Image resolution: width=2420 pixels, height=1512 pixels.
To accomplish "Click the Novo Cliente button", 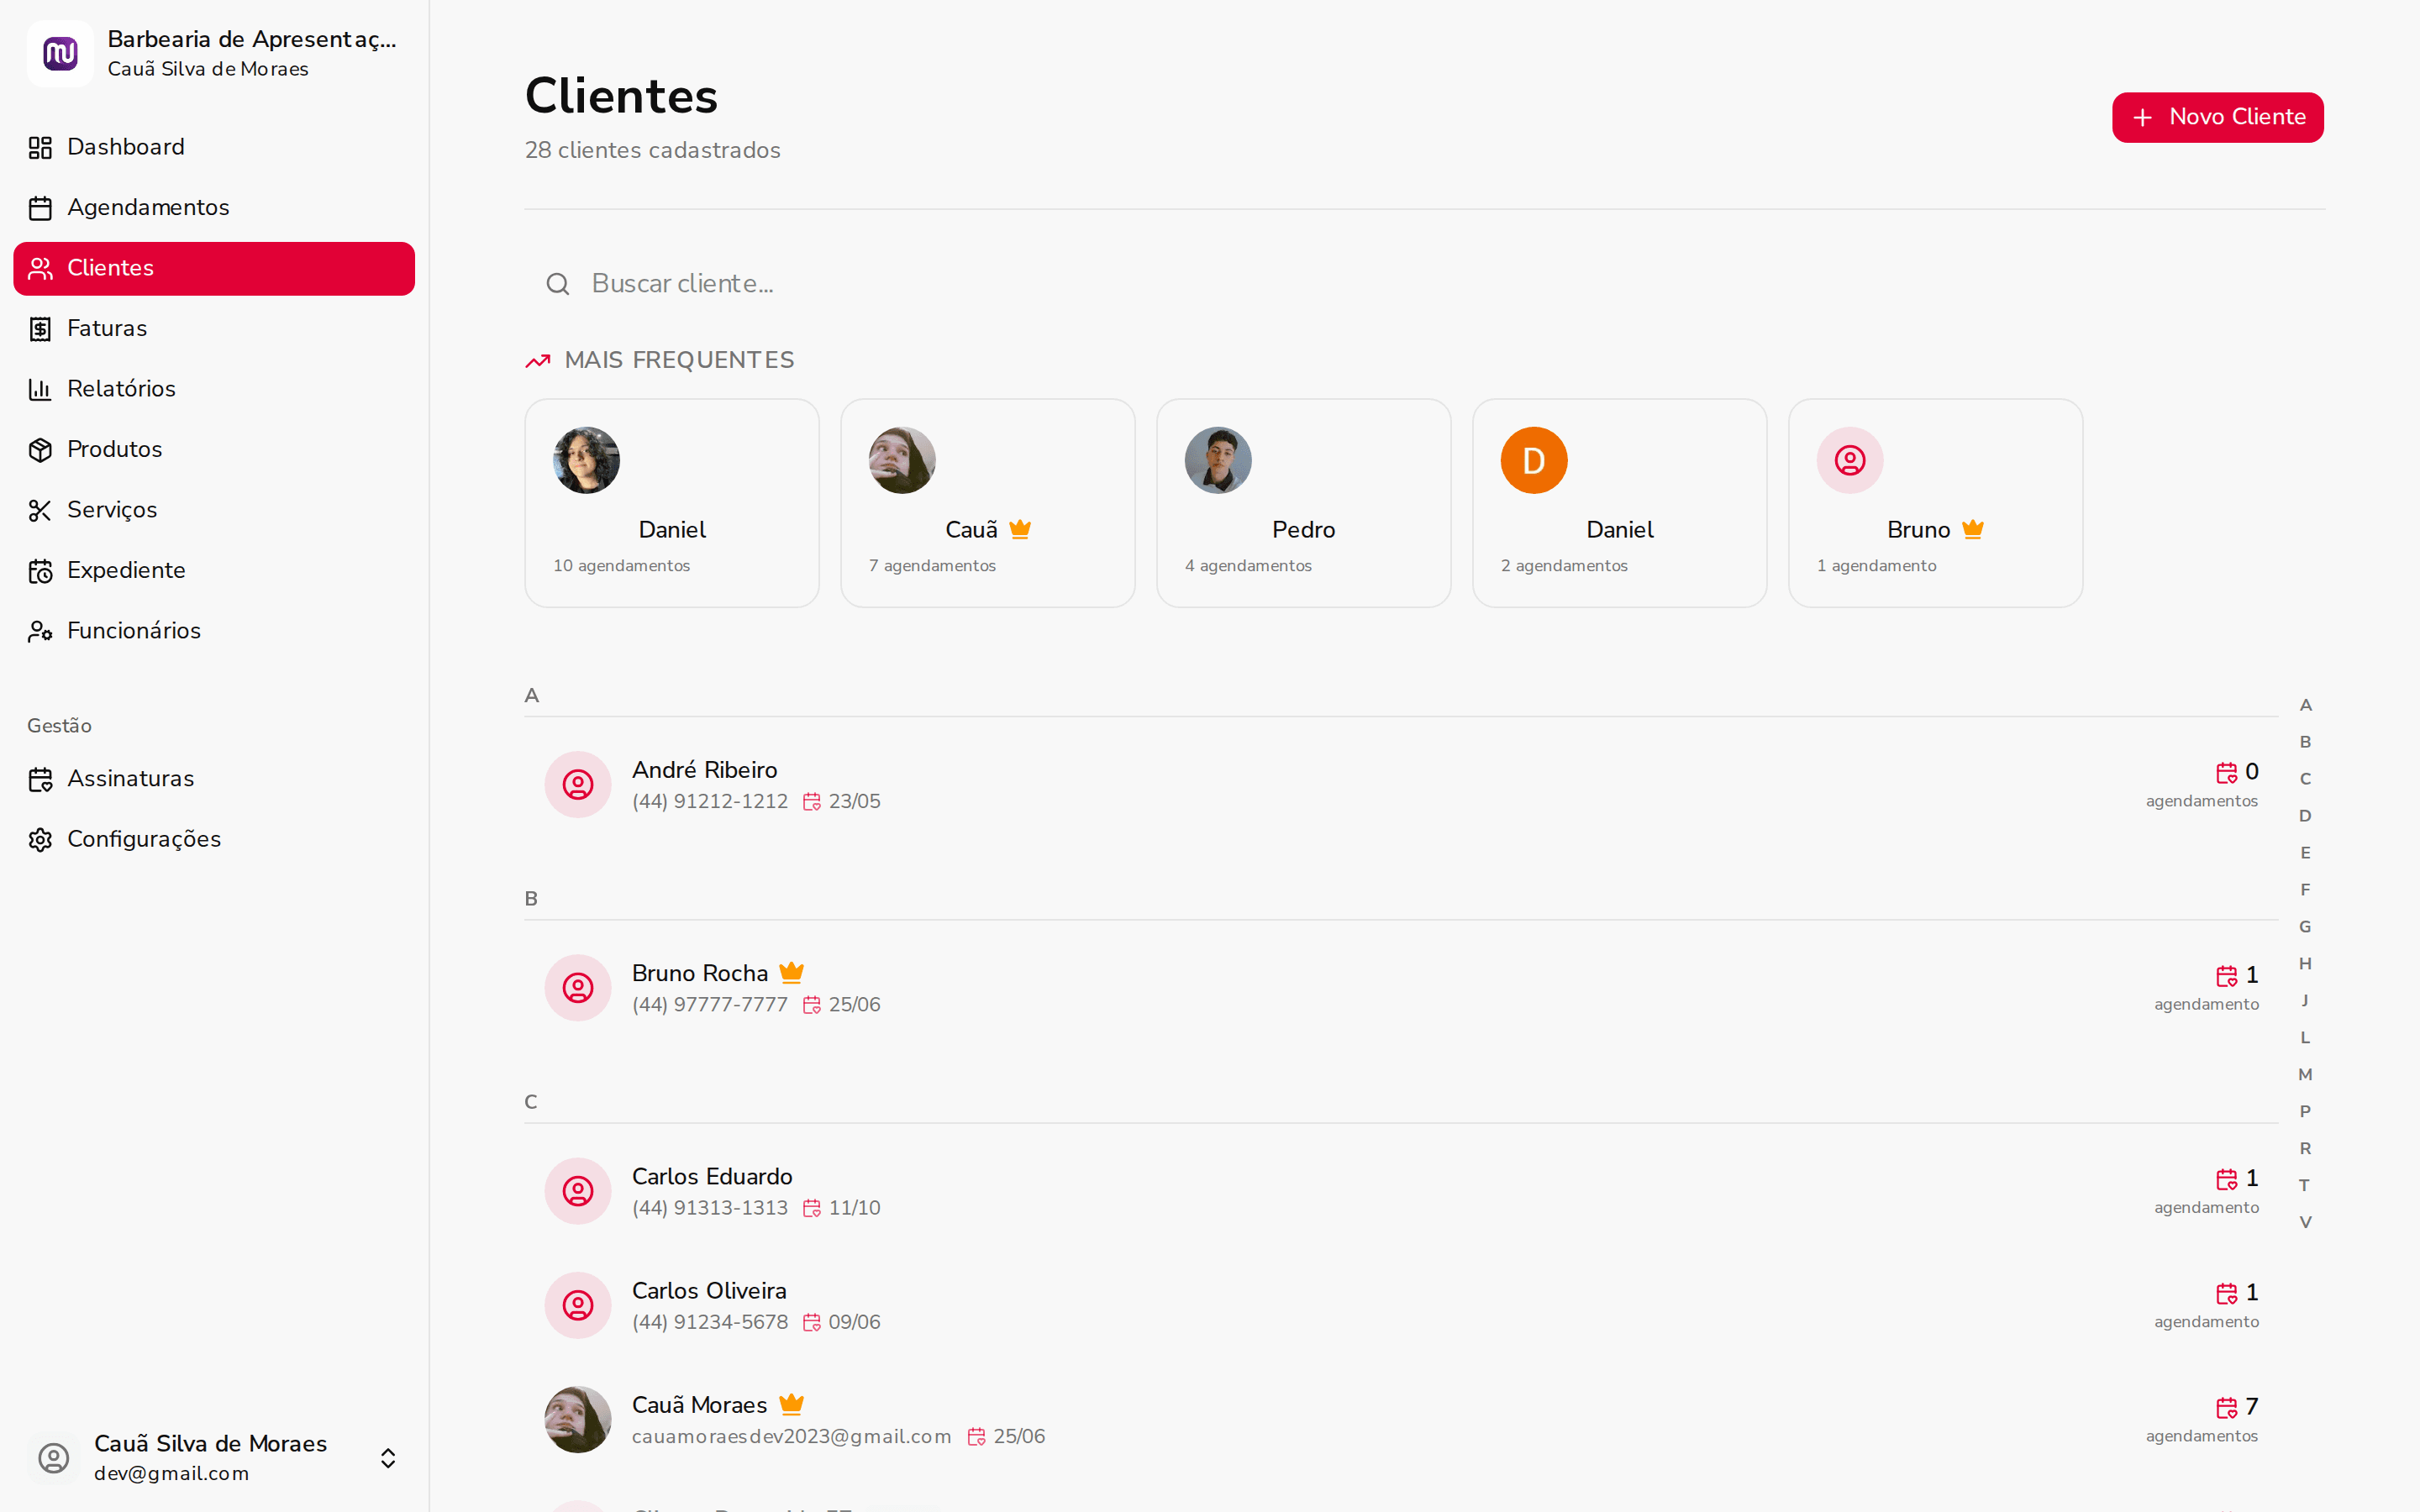I will point(2217,118).
